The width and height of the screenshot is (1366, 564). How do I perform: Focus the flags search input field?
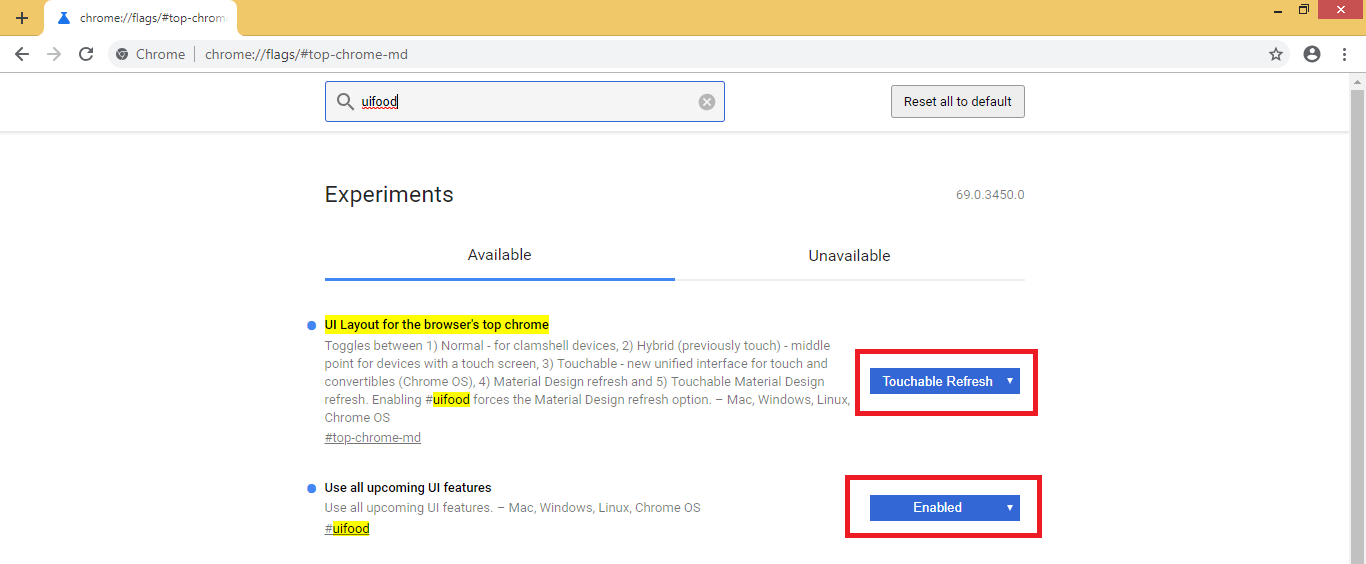[x=525, y=102]
